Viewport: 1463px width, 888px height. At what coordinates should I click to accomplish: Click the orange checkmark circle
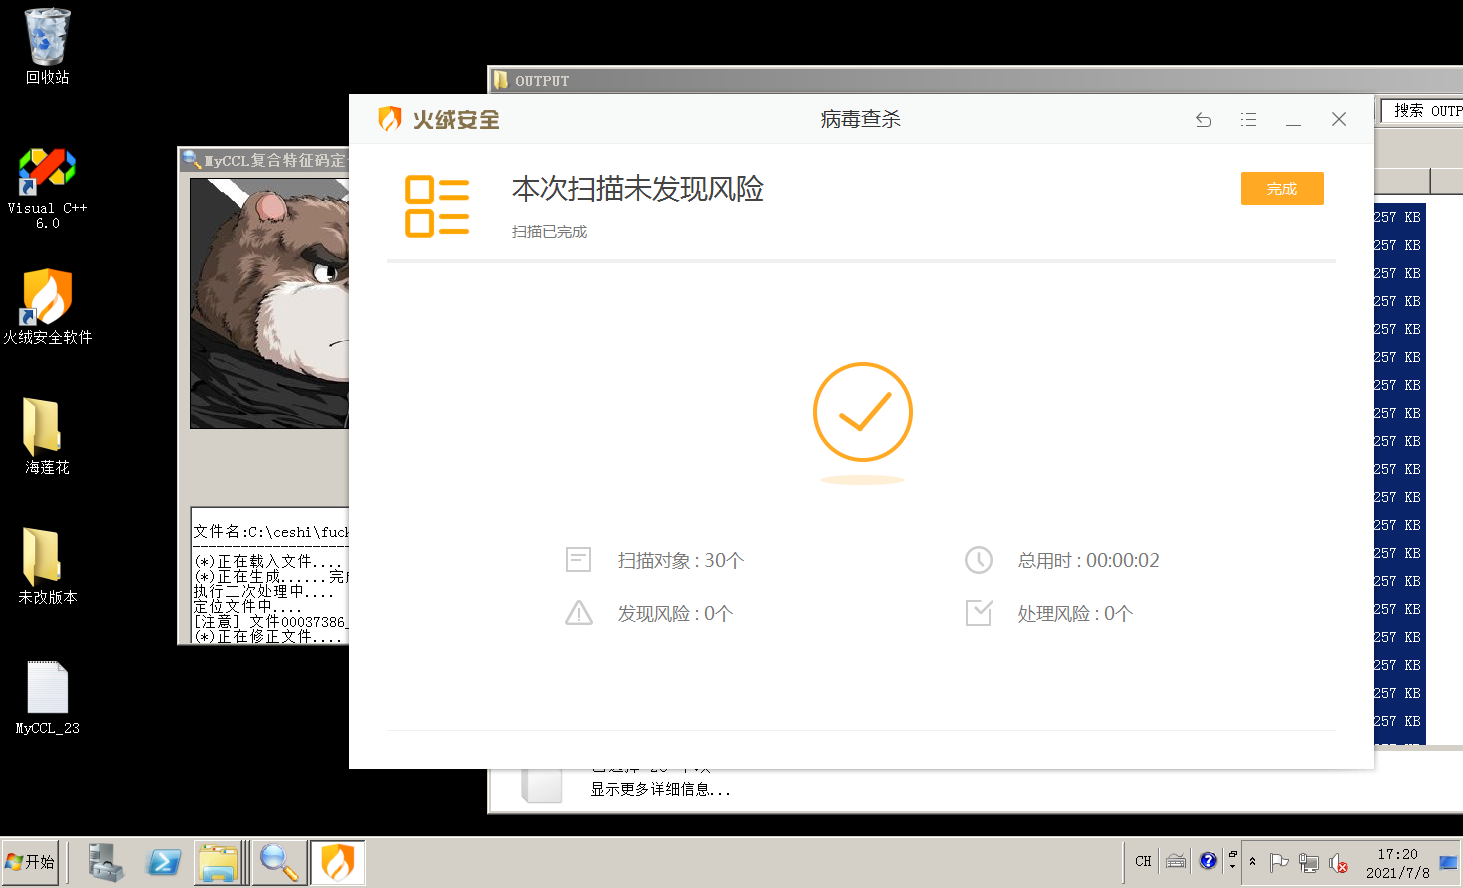(x=863, y=412)
